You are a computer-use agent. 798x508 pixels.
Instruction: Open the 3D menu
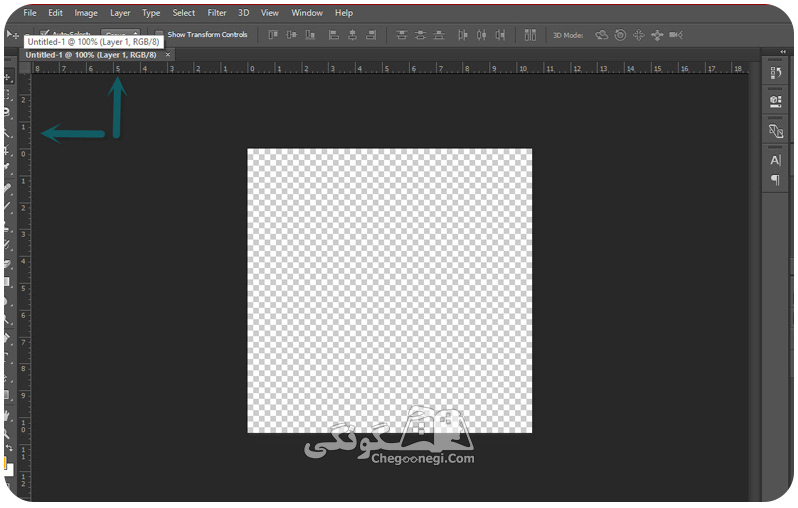244,13
